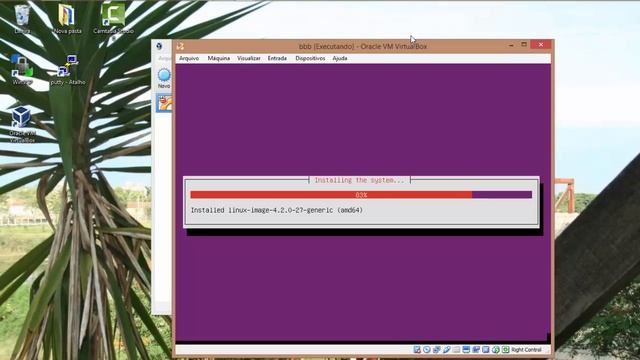
Task: Minimize the VirtualBox VM window
Action: 511,45
